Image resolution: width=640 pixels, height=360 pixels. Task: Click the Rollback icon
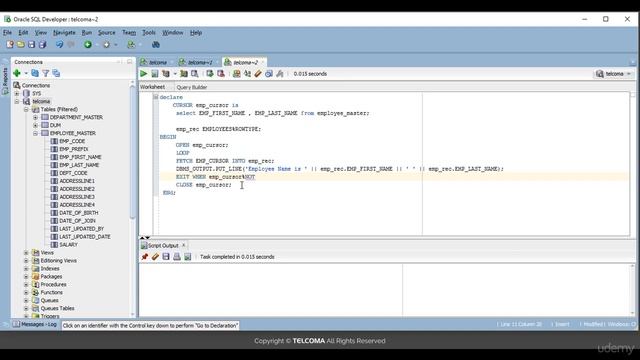221,74
